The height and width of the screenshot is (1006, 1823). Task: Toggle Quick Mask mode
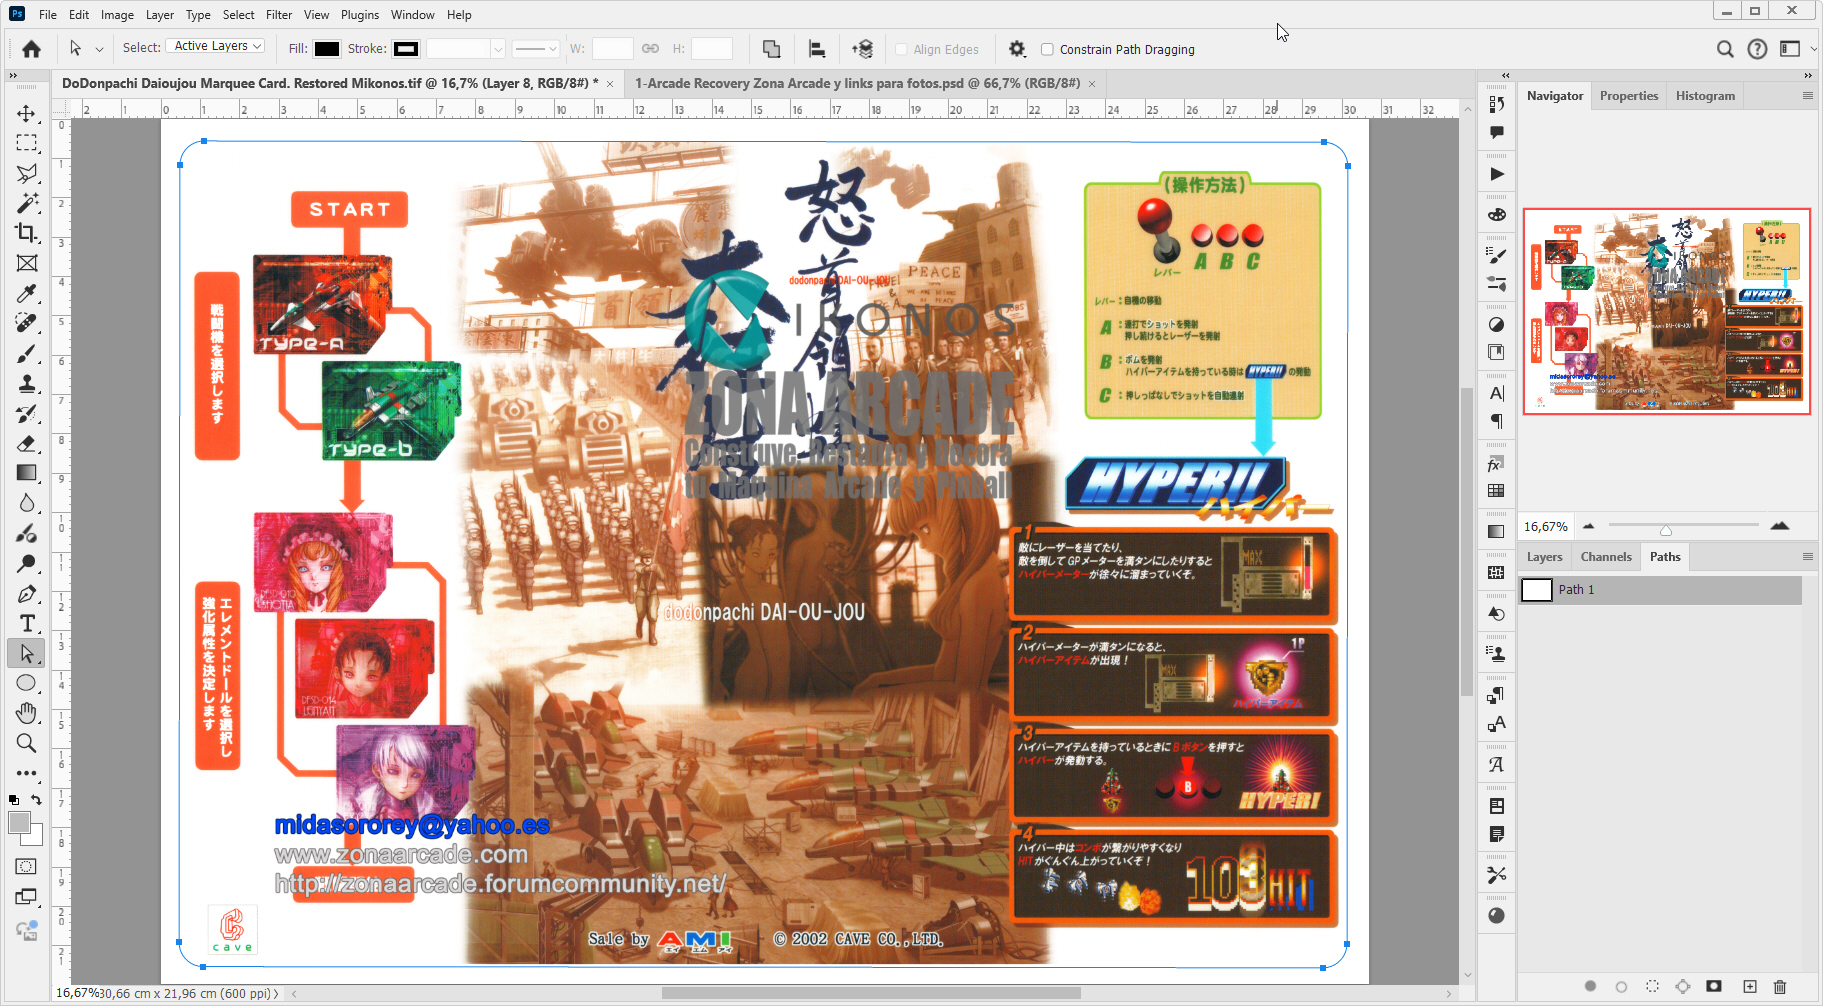coord(27,866)
